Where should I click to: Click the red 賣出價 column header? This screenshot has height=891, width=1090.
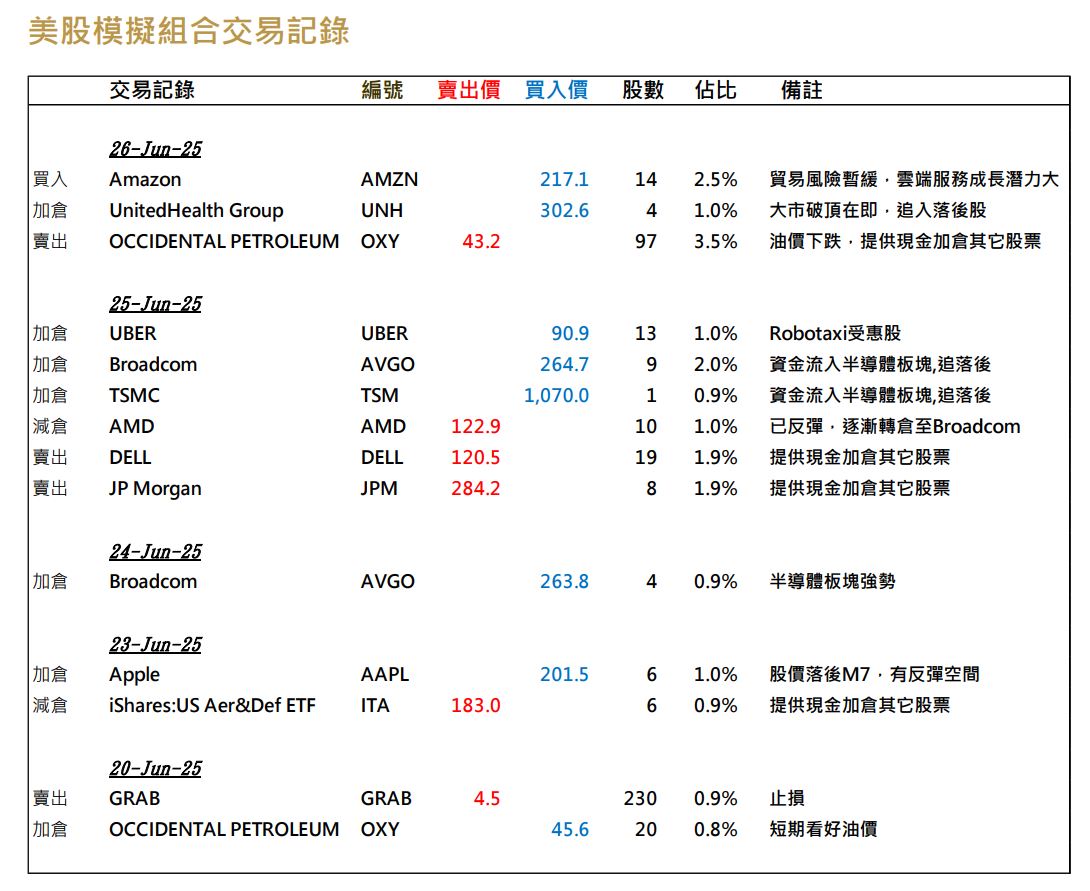click(x=469, y=90)
